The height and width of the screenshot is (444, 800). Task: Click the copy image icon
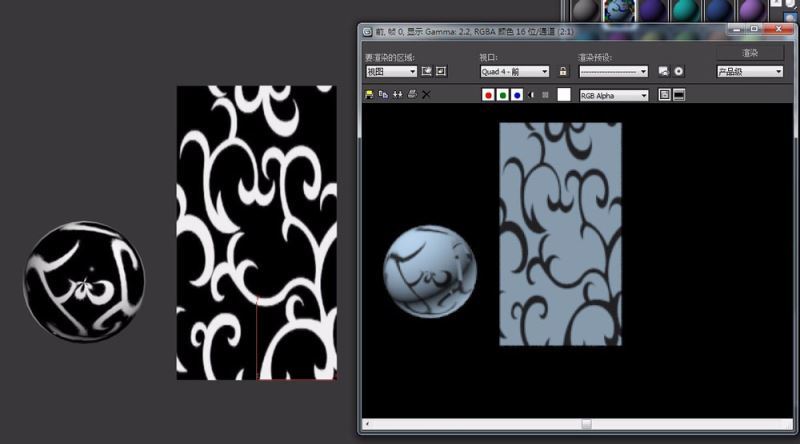(x=383, y=95)
